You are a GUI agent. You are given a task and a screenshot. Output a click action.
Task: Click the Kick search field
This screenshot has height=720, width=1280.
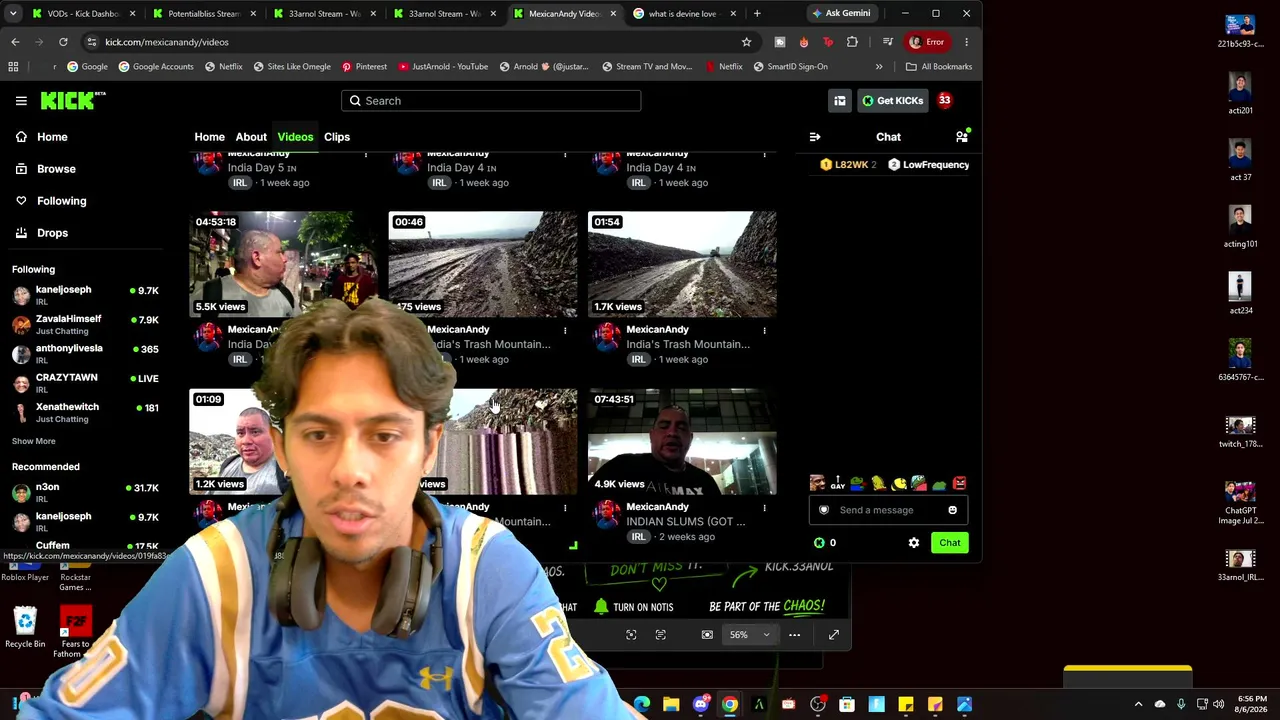pos(490,101)
